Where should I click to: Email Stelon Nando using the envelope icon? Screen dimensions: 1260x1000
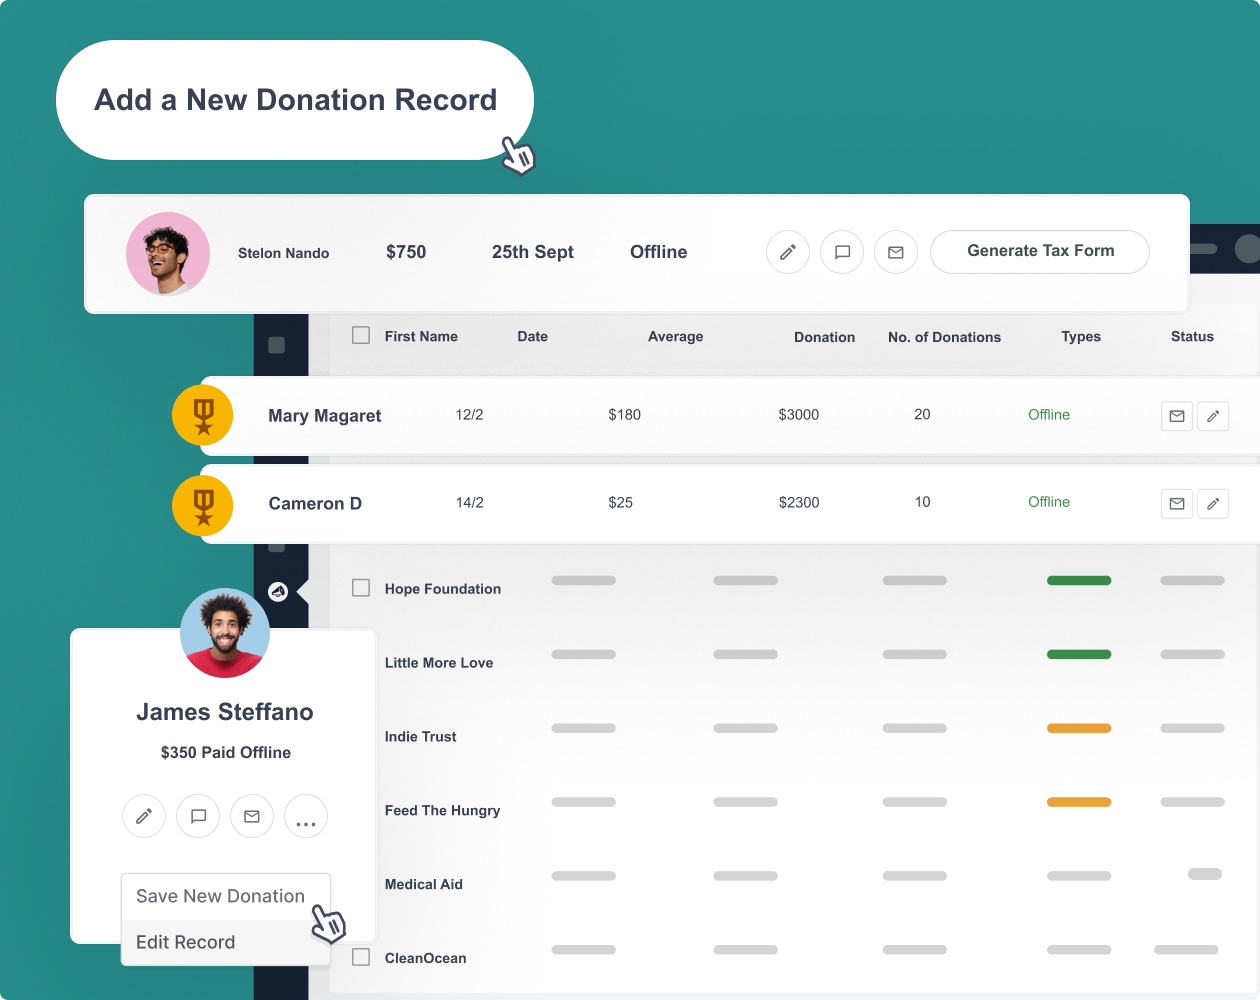point(896,252)
